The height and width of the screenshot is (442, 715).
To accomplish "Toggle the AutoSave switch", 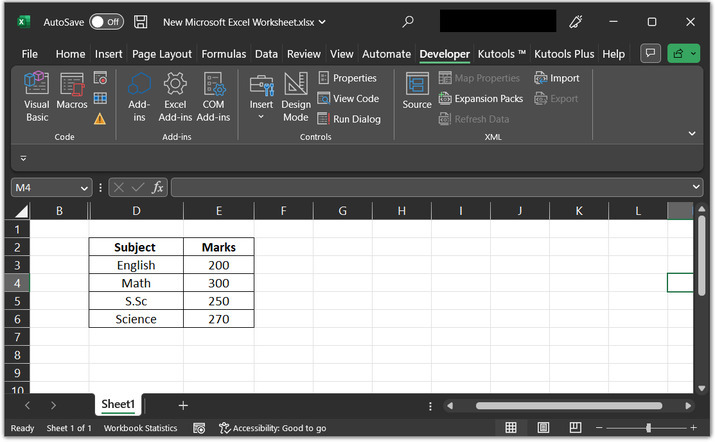I will coord(106,21).
